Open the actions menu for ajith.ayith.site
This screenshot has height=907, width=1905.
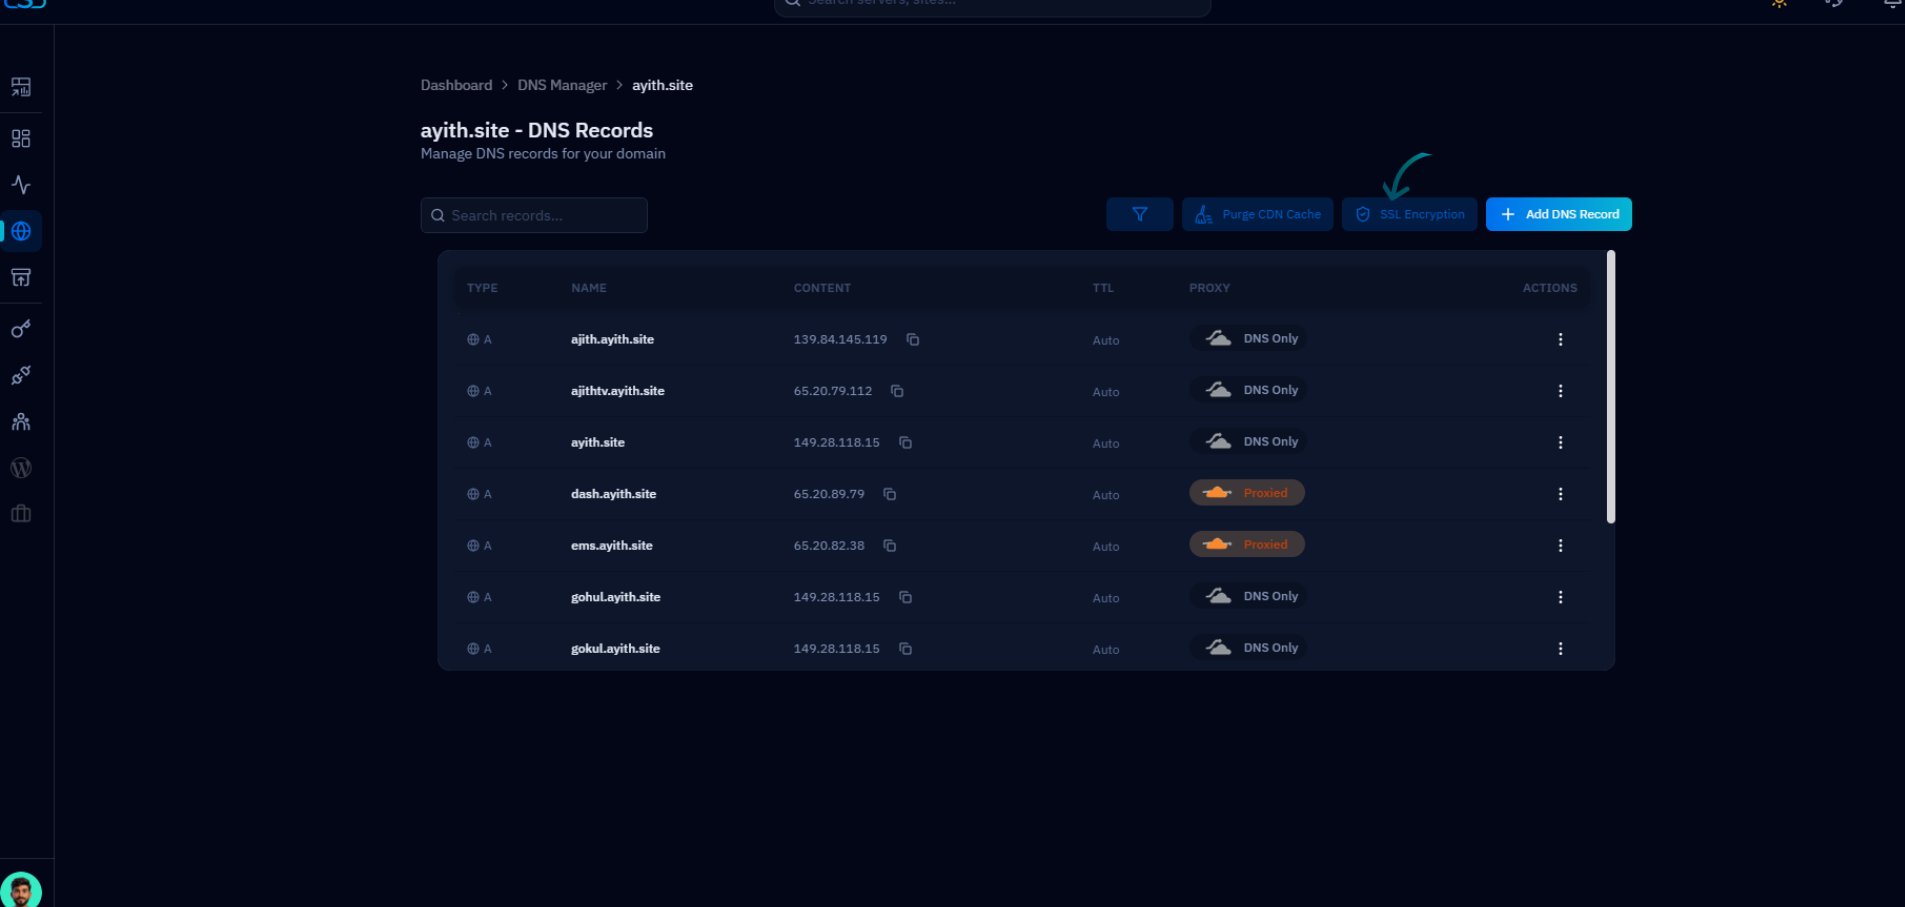pyautogui.click(x=1560, y=340)
